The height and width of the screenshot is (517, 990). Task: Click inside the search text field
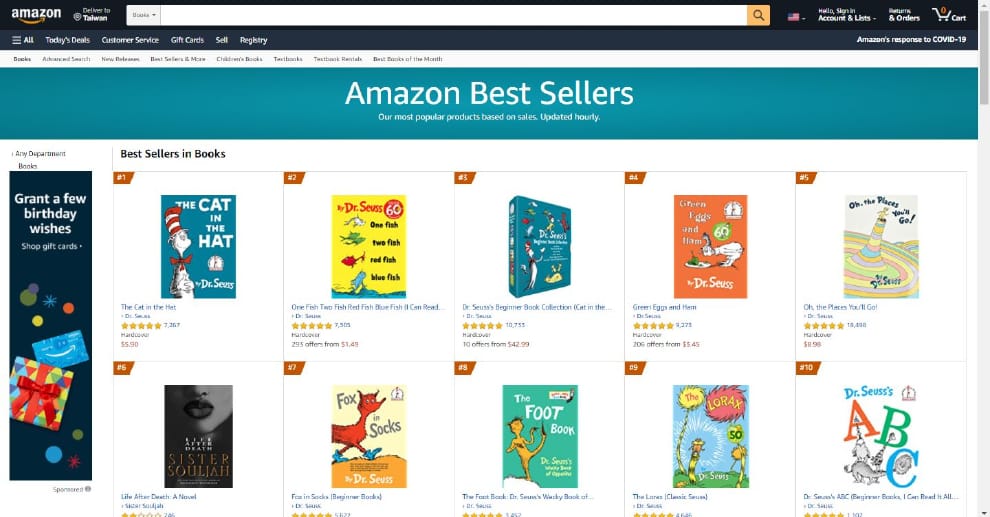pyautogui.click(x=450, y=15)
